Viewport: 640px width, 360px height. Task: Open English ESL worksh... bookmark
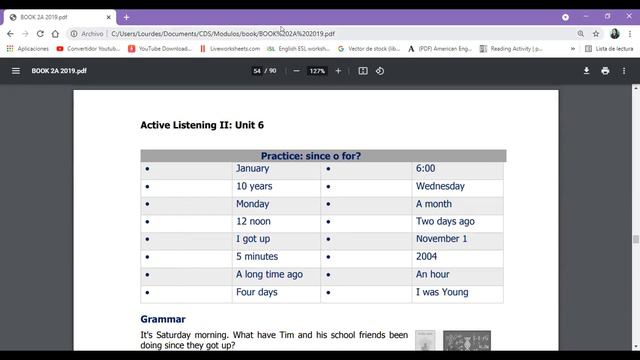(298, 49)
